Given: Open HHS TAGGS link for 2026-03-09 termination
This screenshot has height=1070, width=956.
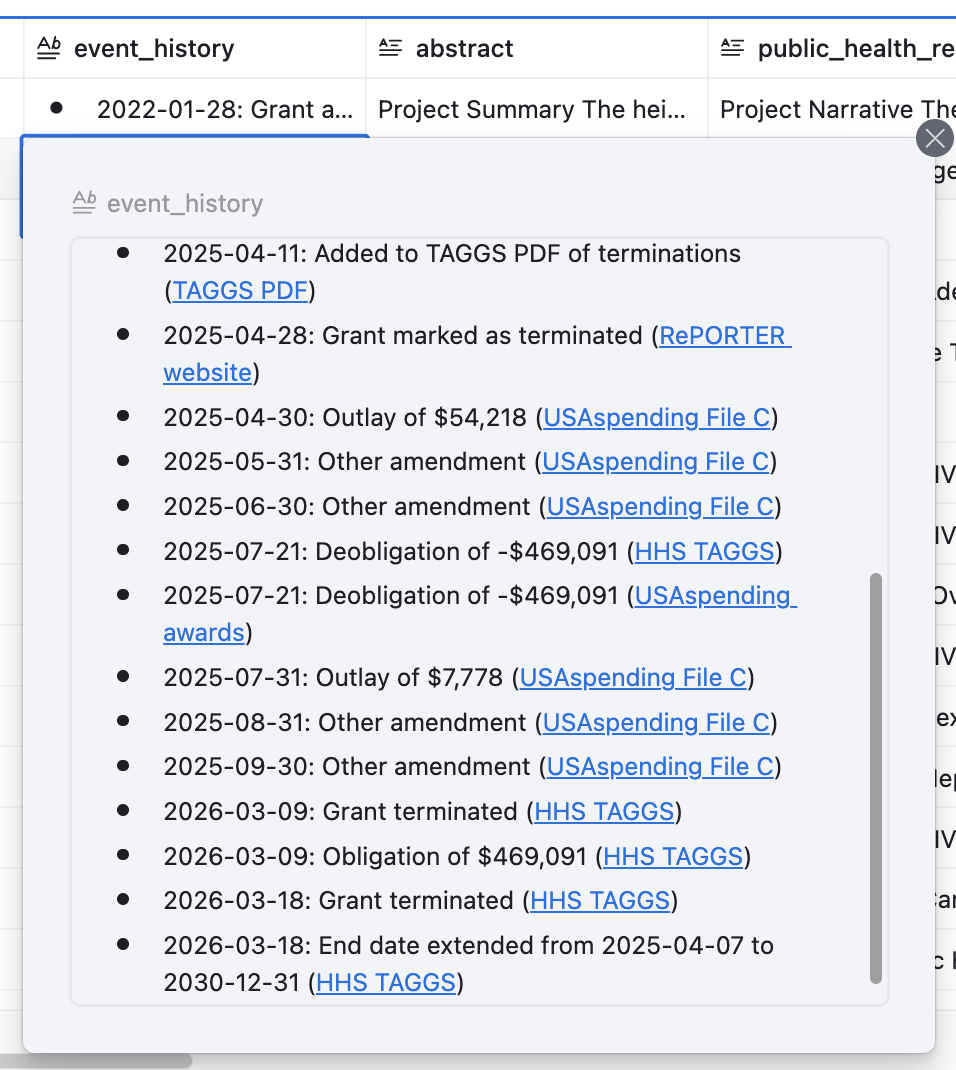Looking at the screenshot, I should 604,812.
